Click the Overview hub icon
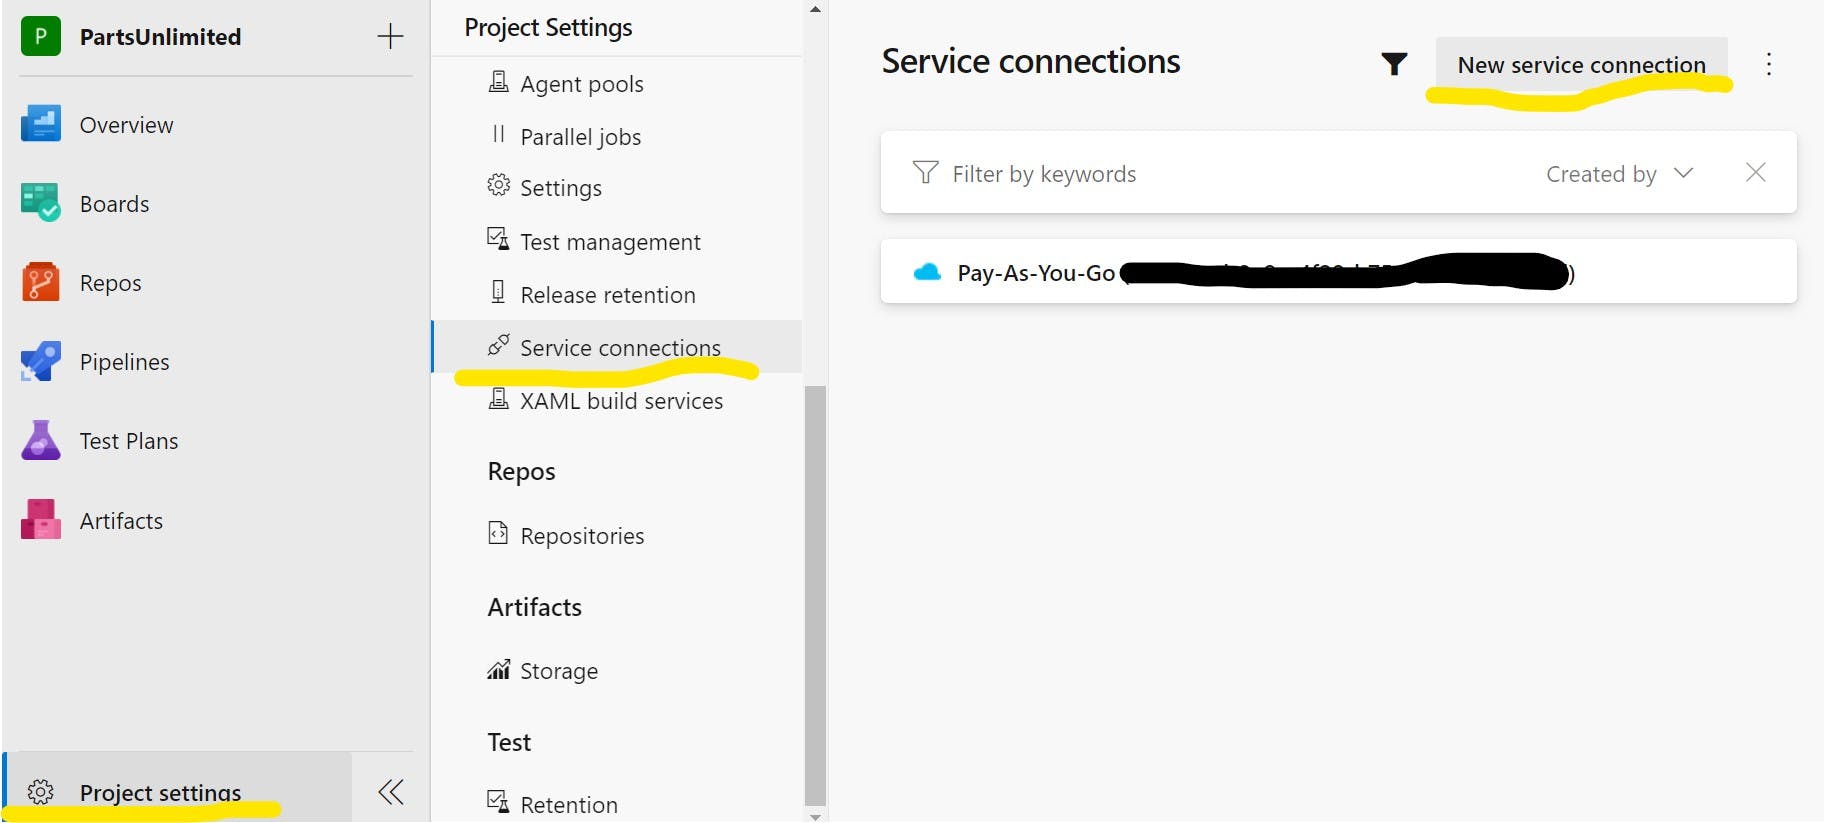This screenshot has height=823, width=1824. coord(41,124)
